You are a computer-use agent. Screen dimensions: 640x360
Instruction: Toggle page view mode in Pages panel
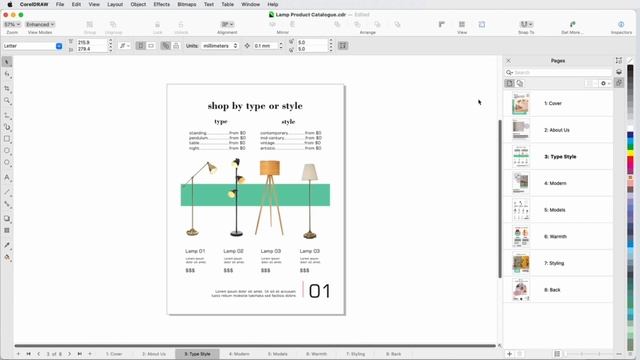[x=509, y=83]
